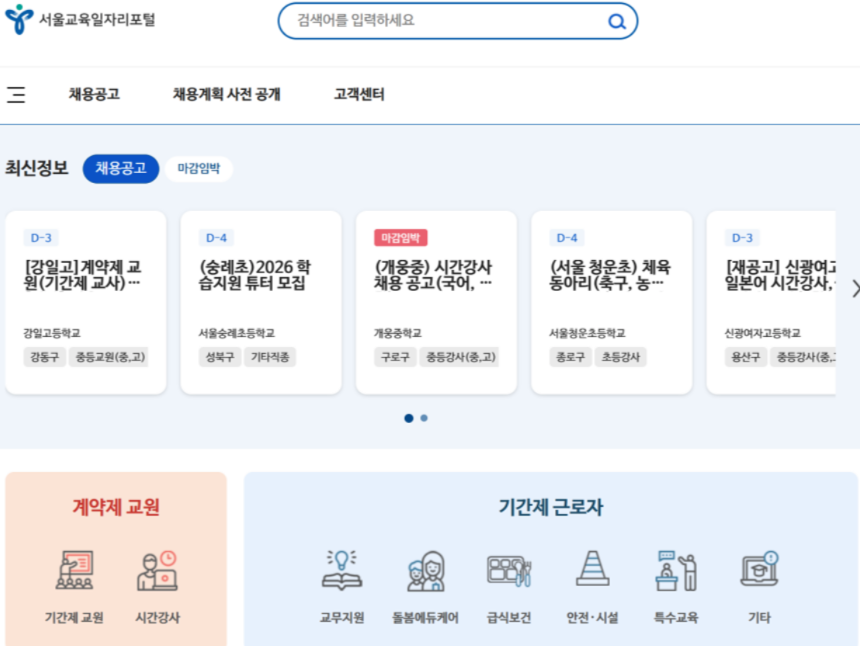Click the 신광여자고등학교 school name
Screen dimensions: 860x646
(x=763, y=333)
